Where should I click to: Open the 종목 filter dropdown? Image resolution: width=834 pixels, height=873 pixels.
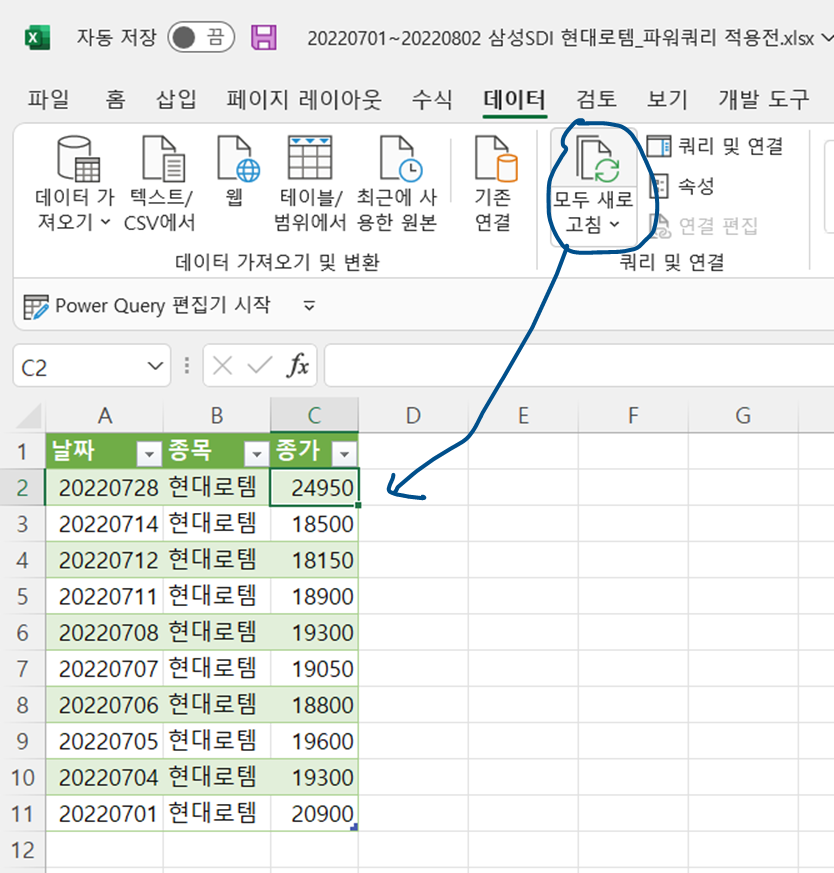(x=257, y=455)
